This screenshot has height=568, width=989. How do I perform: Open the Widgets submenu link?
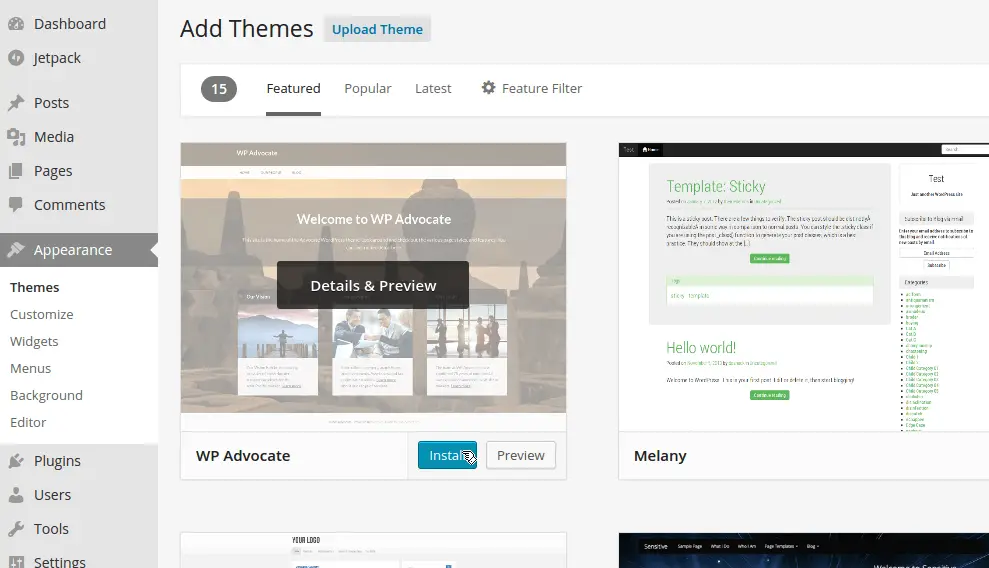click(34, 342)
